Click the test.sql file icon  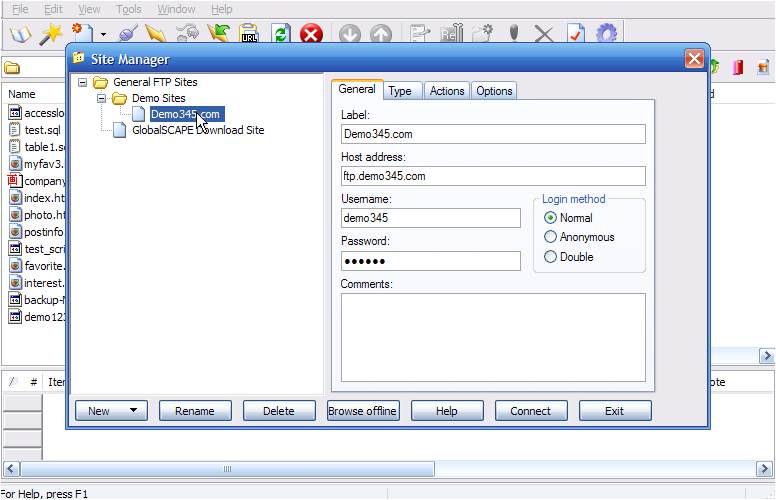[15, 130]
